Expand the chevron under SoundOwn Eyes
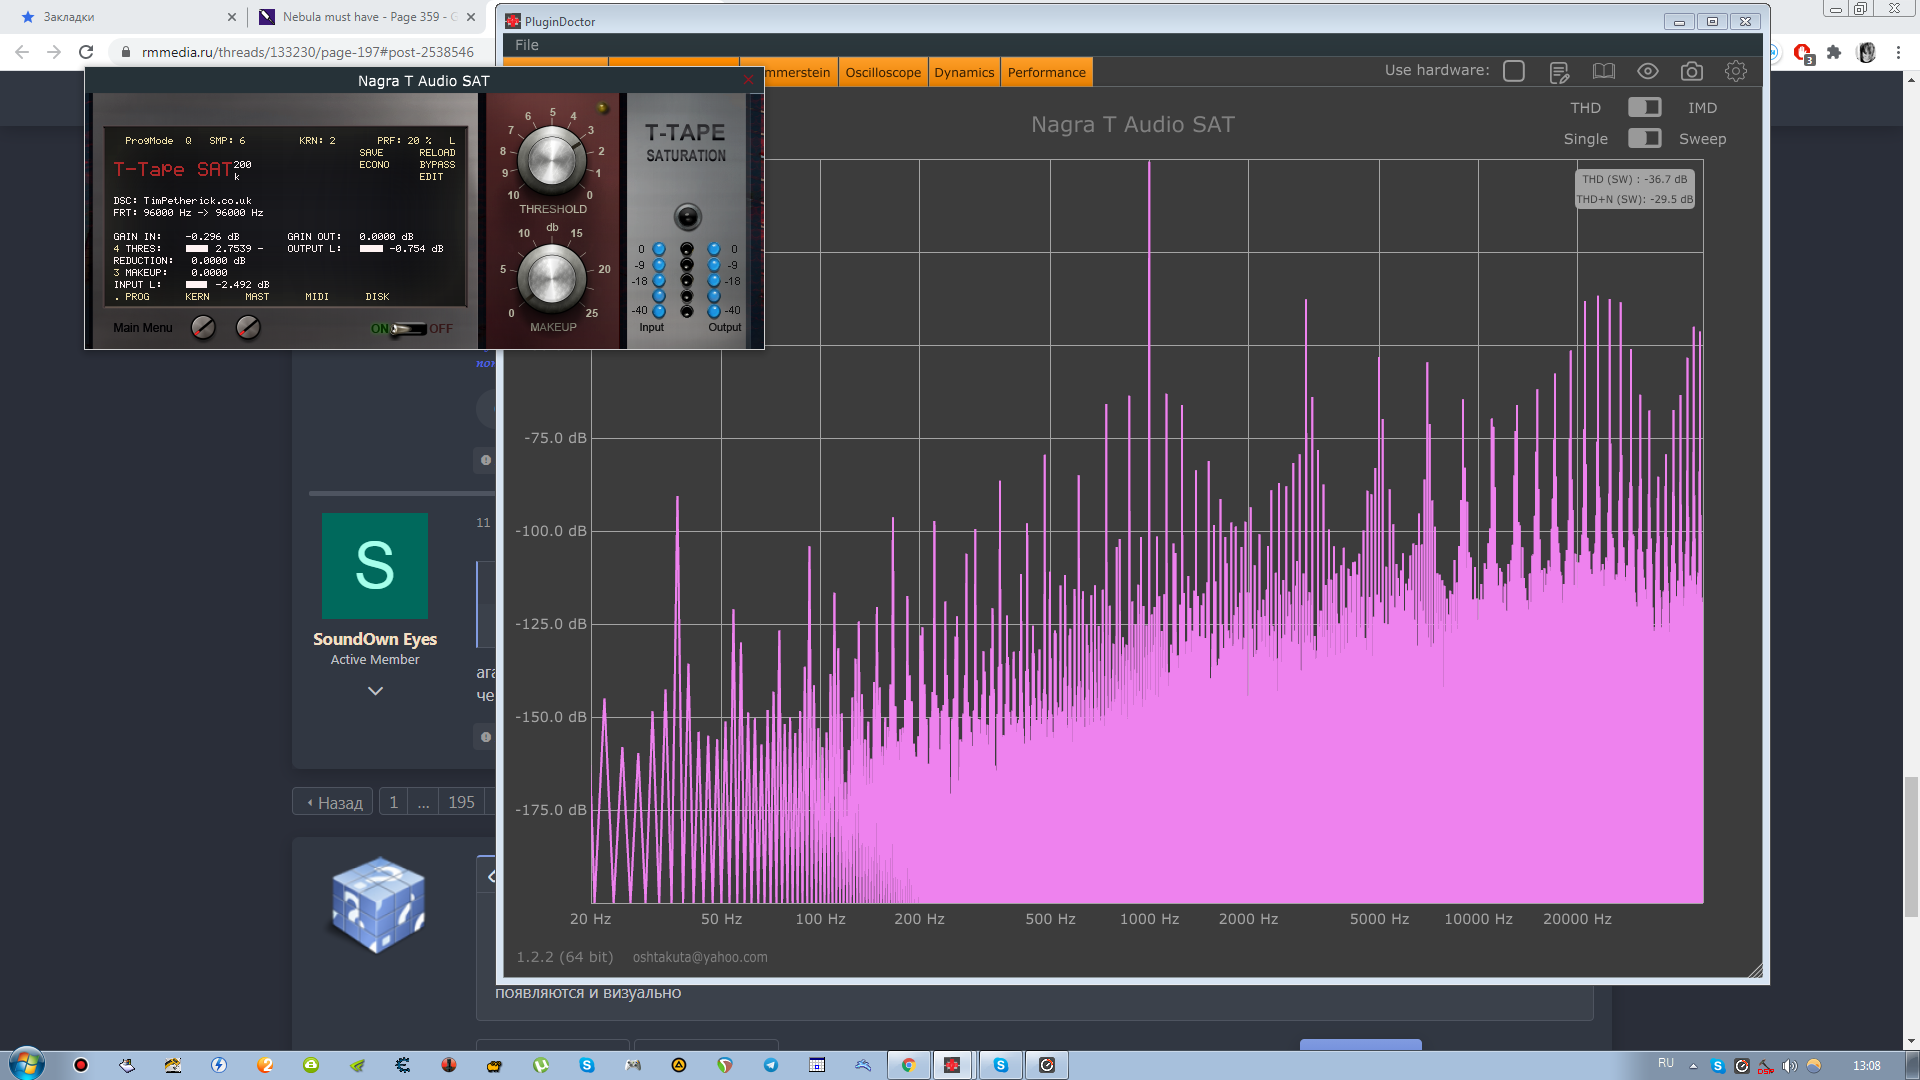This screenshot has height=1080, width=1920. pyautogui.click(x=375, y=691)
